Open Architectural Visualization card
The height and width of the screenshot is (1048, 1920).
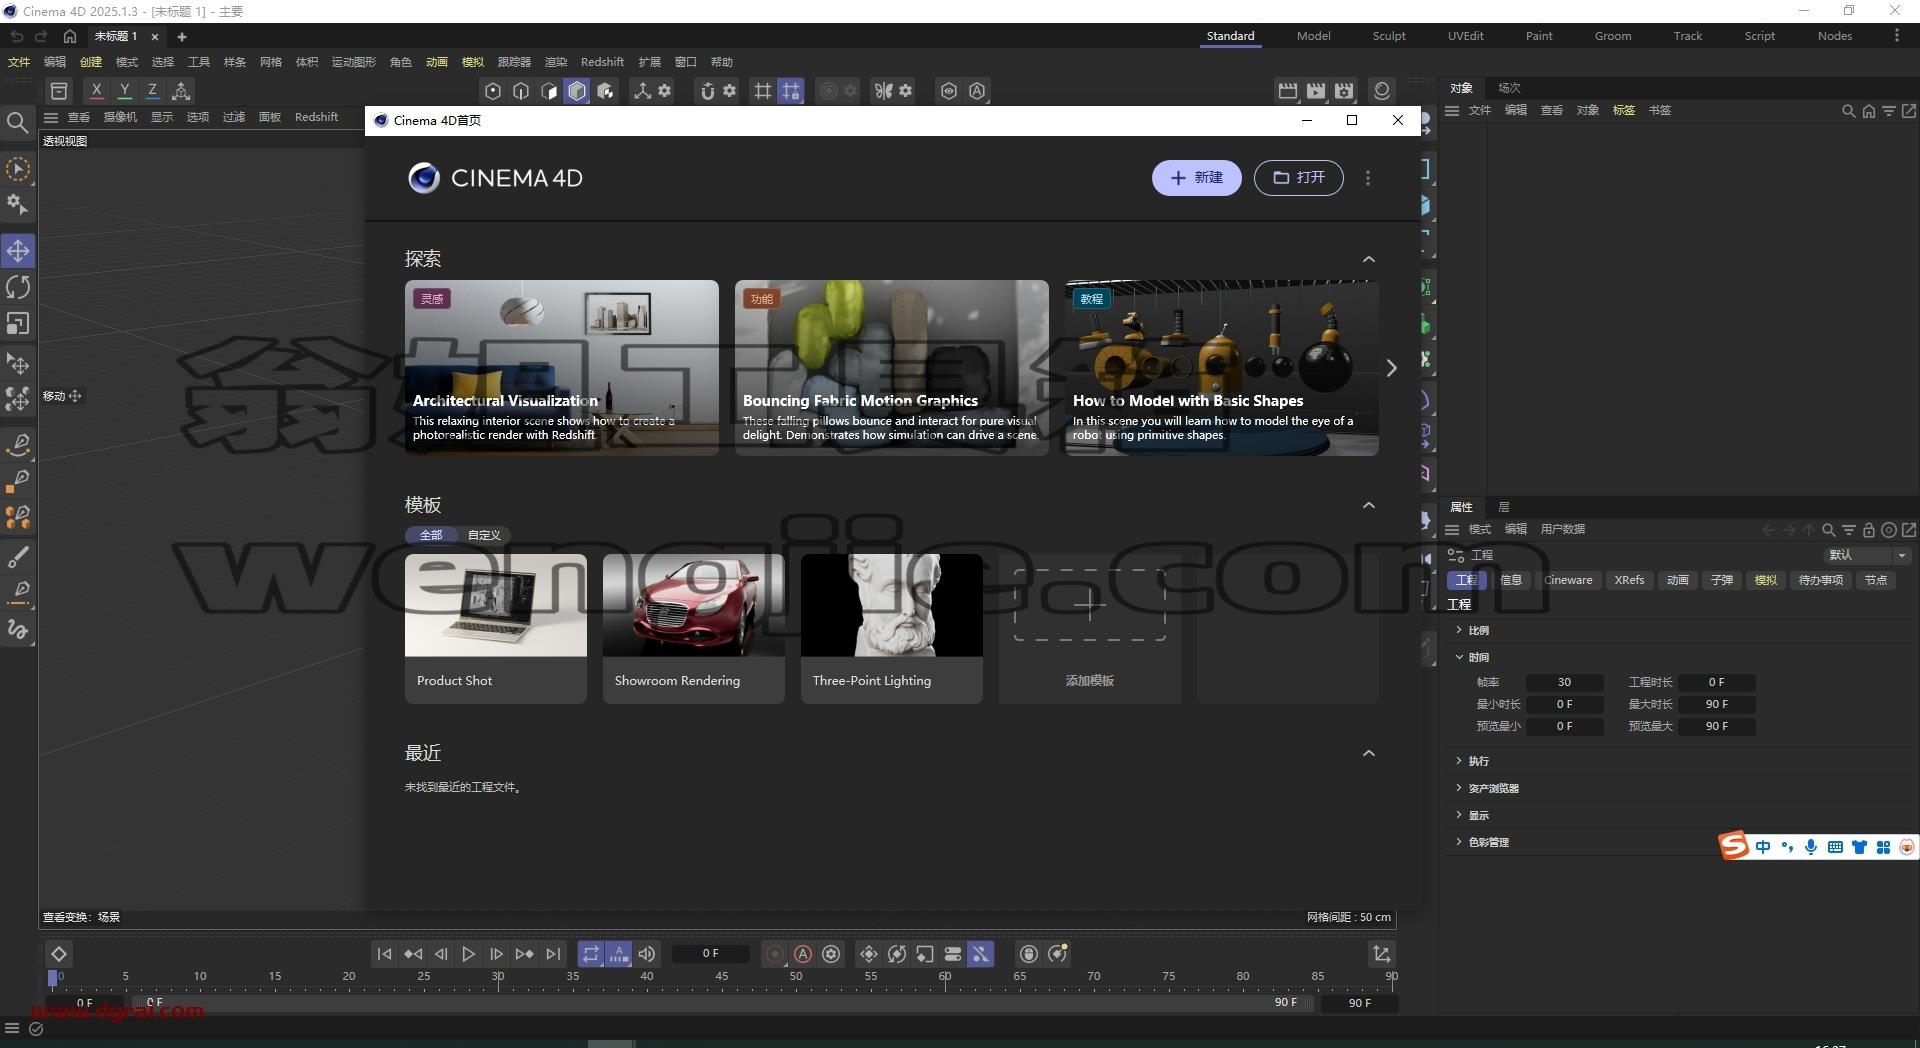tap(561, 368)
